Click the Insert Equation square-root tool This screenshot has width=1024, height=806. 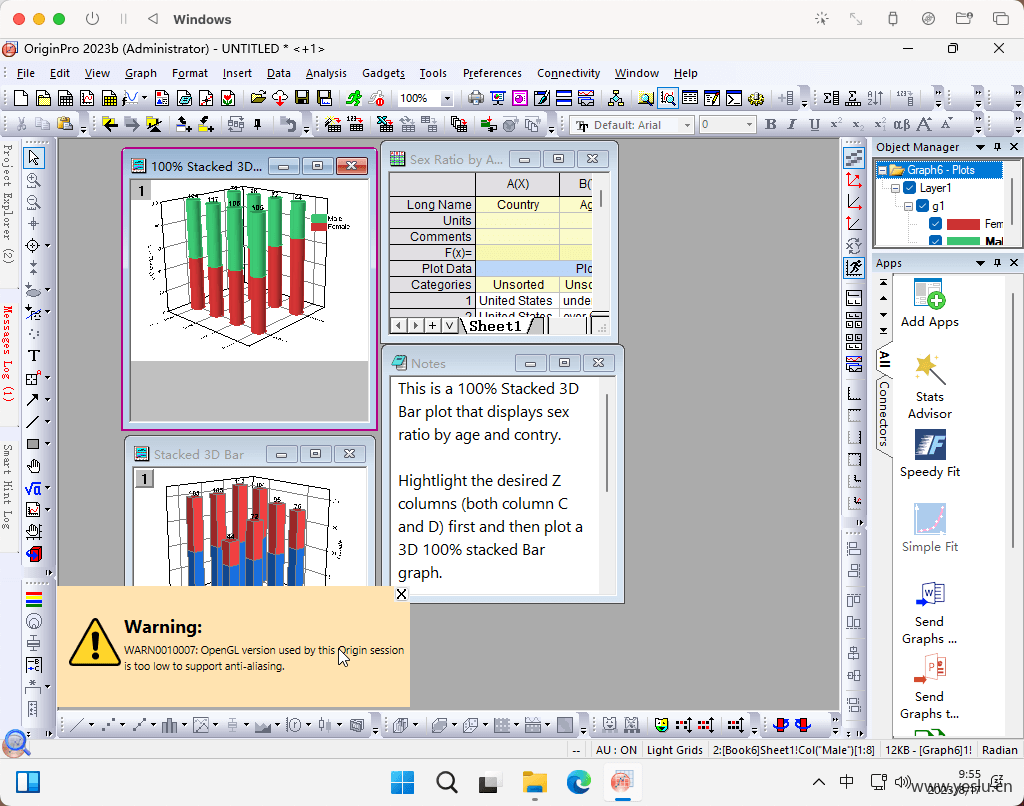(33, 489)
